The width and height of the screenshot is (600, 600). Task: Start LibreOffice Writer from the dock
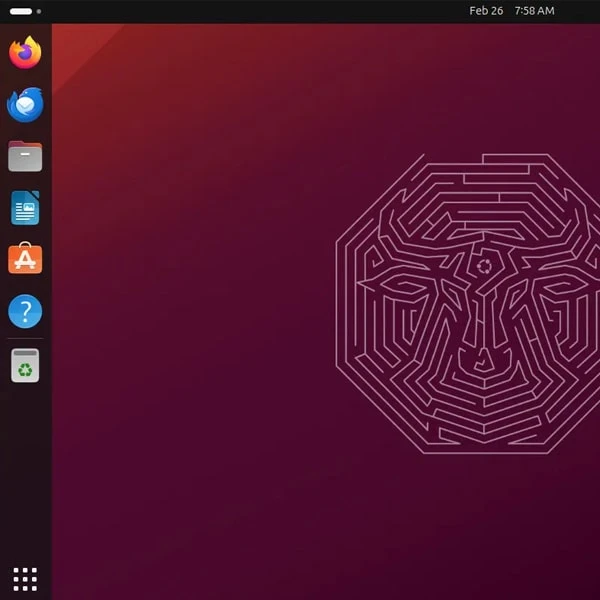coord(25,208)
